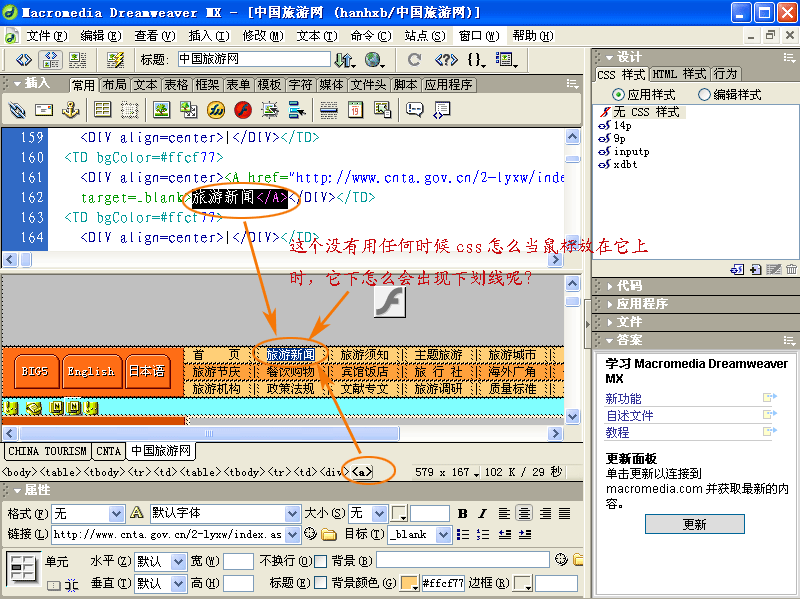Select the 编辑样式 radio button
The width and height of the screenshot is (800, 600).
(704, 94)
